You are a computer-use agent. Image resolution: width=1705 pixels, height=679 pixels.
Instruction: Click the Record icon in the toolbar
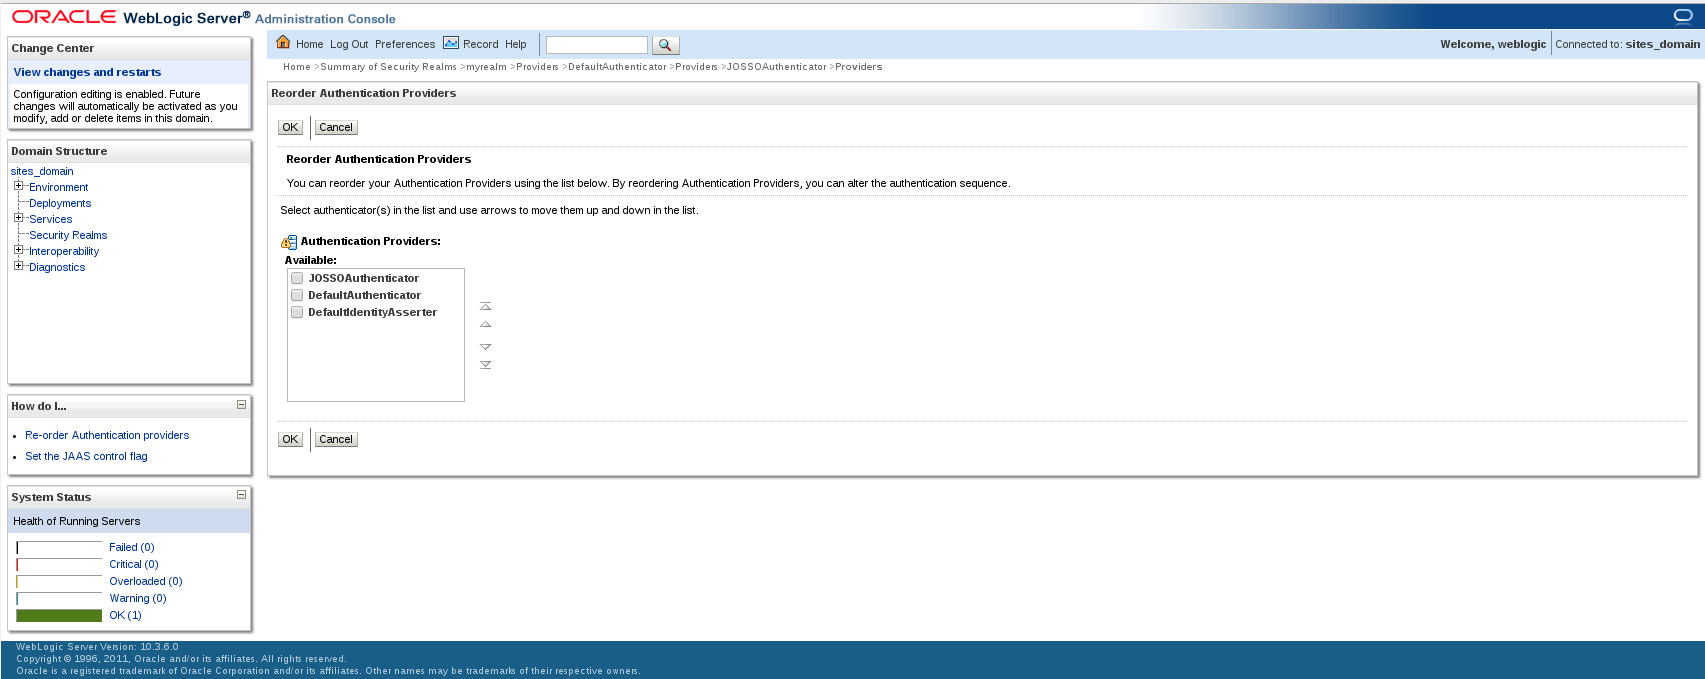tap(451, 43)
